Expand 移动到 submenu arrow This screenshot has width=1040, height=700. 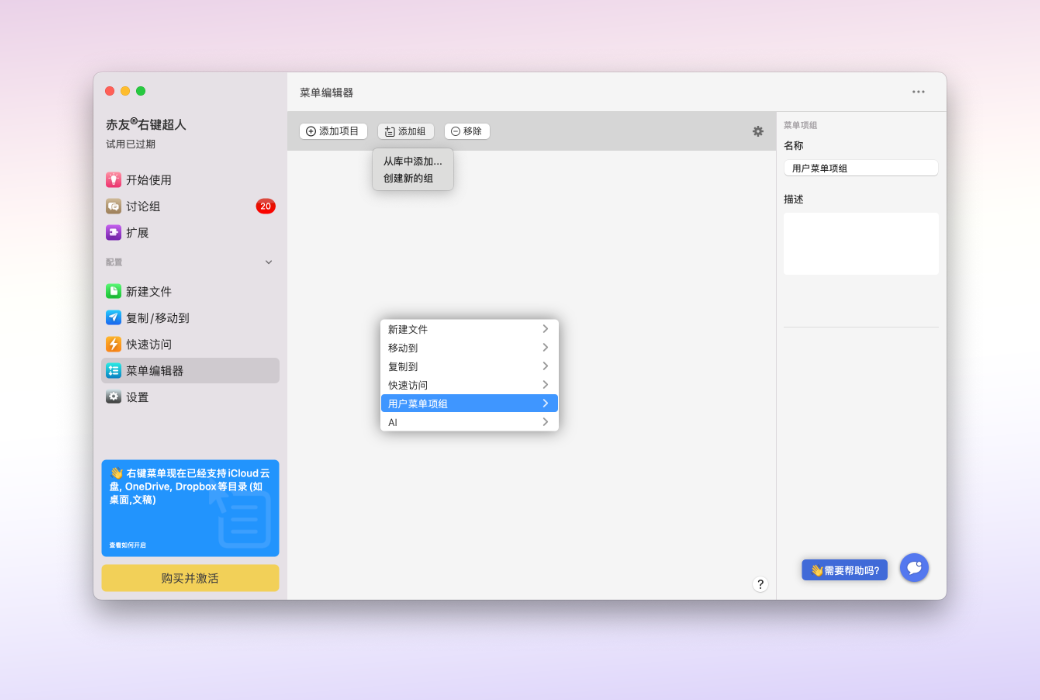[x=545, y=348]
